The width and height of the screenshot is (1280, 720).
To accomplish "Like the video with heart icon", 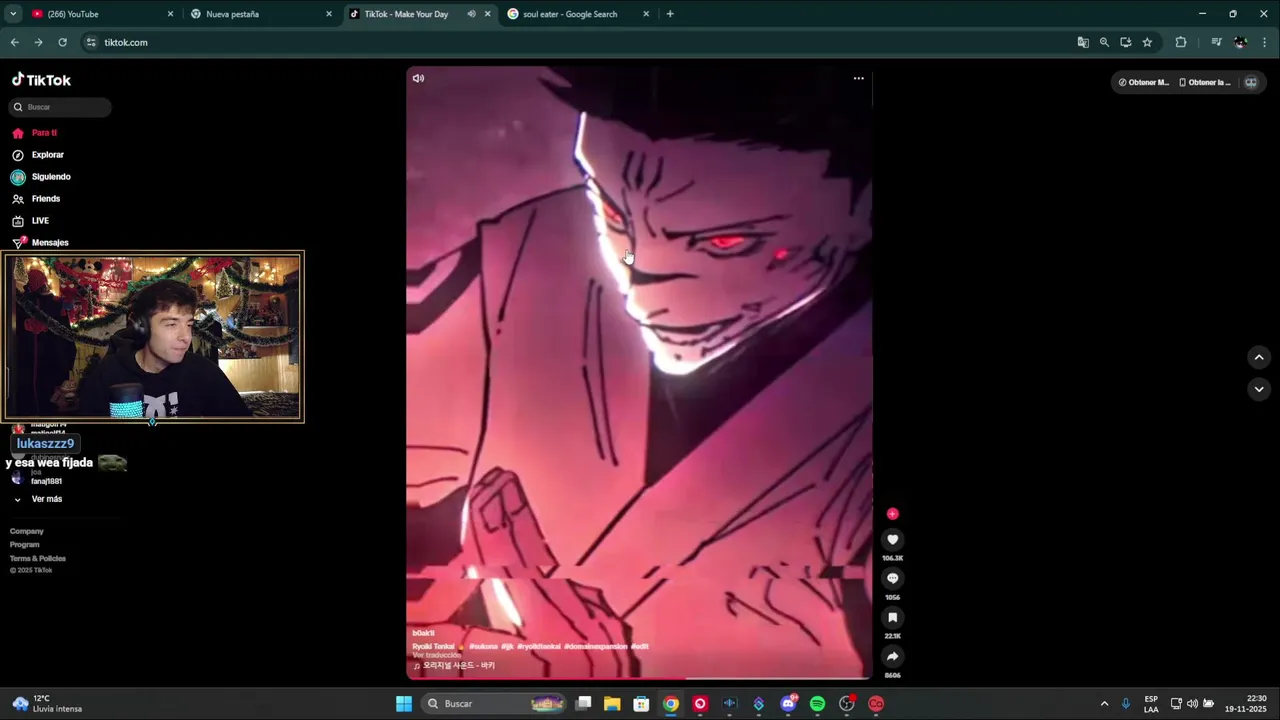I will click(x=893, y=540).
